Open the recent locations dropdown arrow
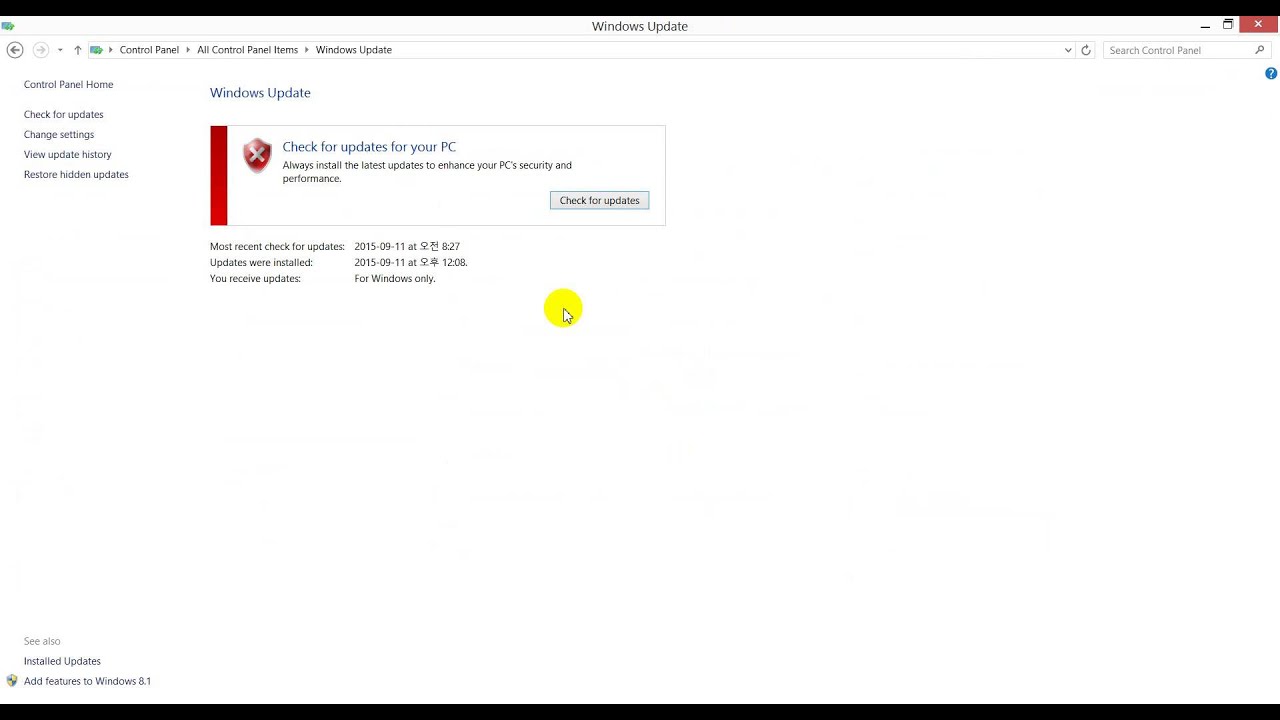Image resolution: width=1280 pixels, height=720 pixels. click(x=60, y=50)
